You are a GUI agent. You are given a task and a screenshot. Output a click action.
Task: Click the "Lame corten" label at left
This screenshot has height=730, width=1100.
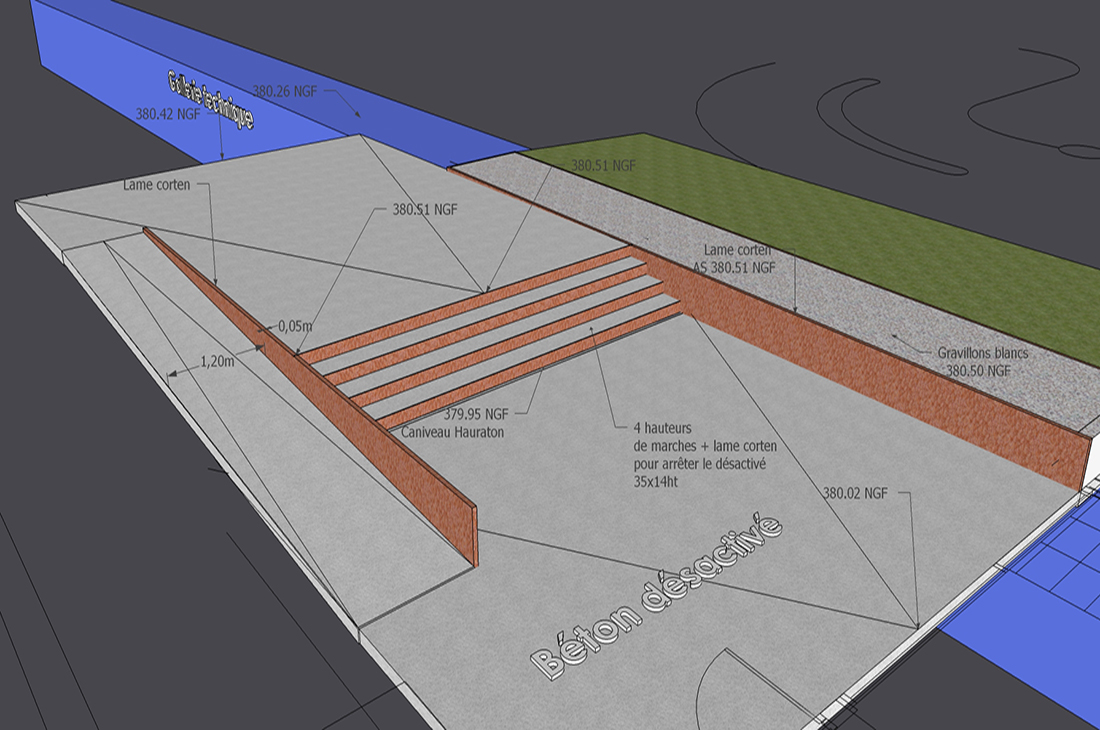pos(157,185)
